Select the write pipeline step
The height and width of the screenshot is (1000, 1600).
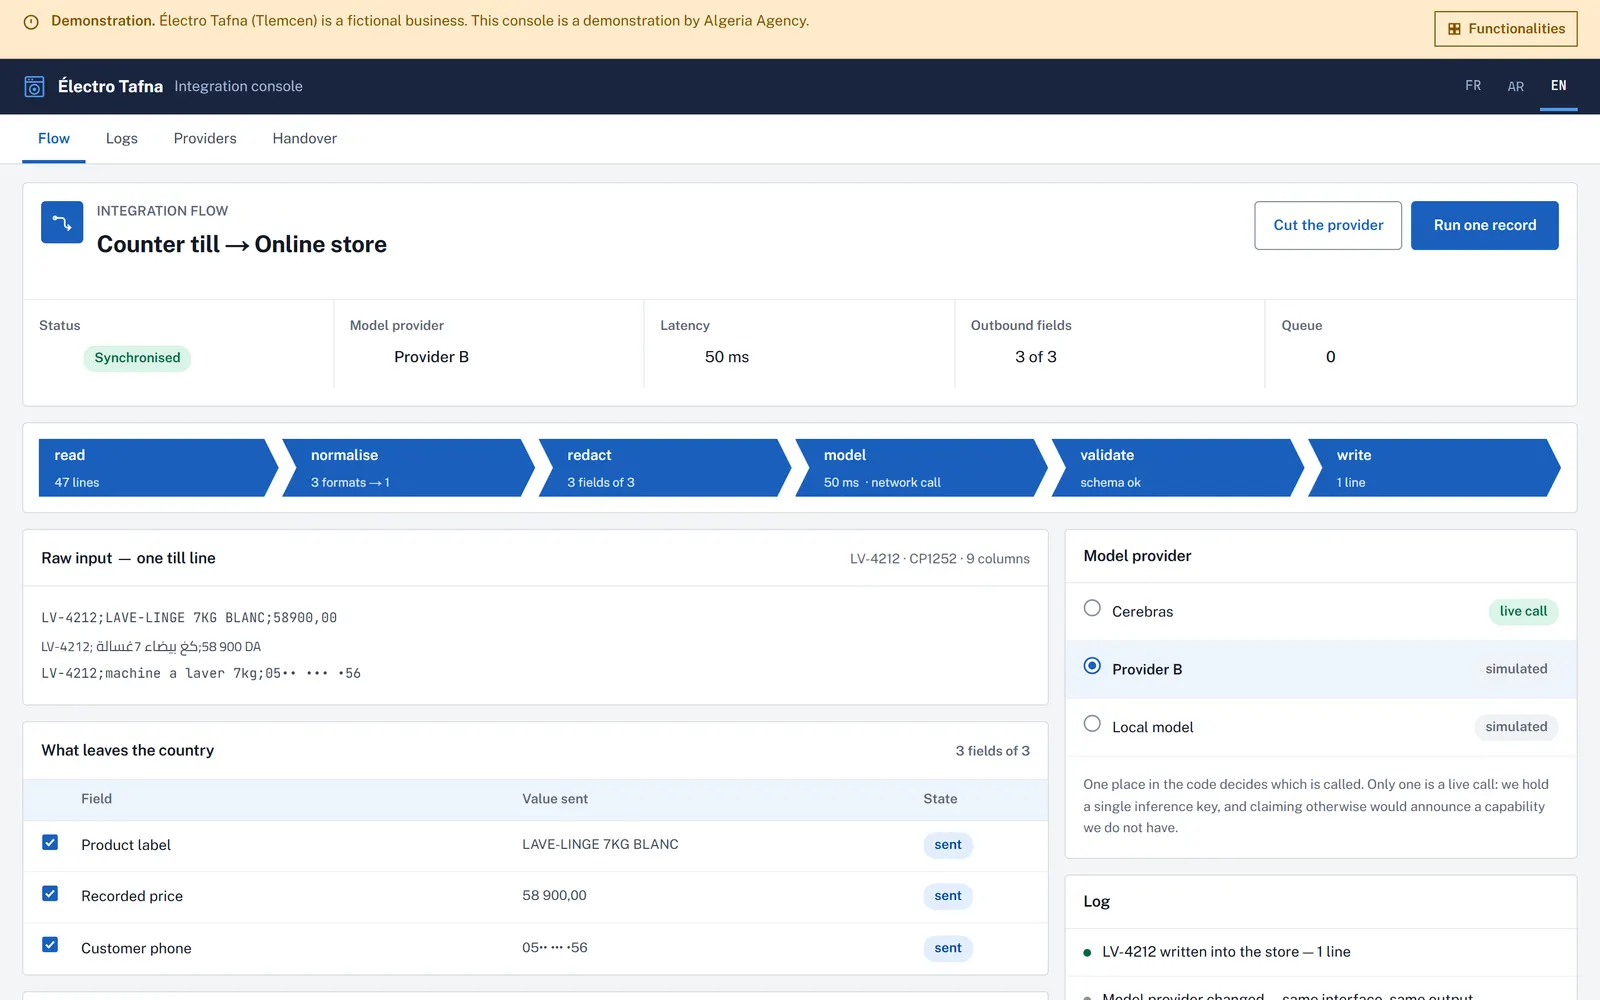point(1434,468)
